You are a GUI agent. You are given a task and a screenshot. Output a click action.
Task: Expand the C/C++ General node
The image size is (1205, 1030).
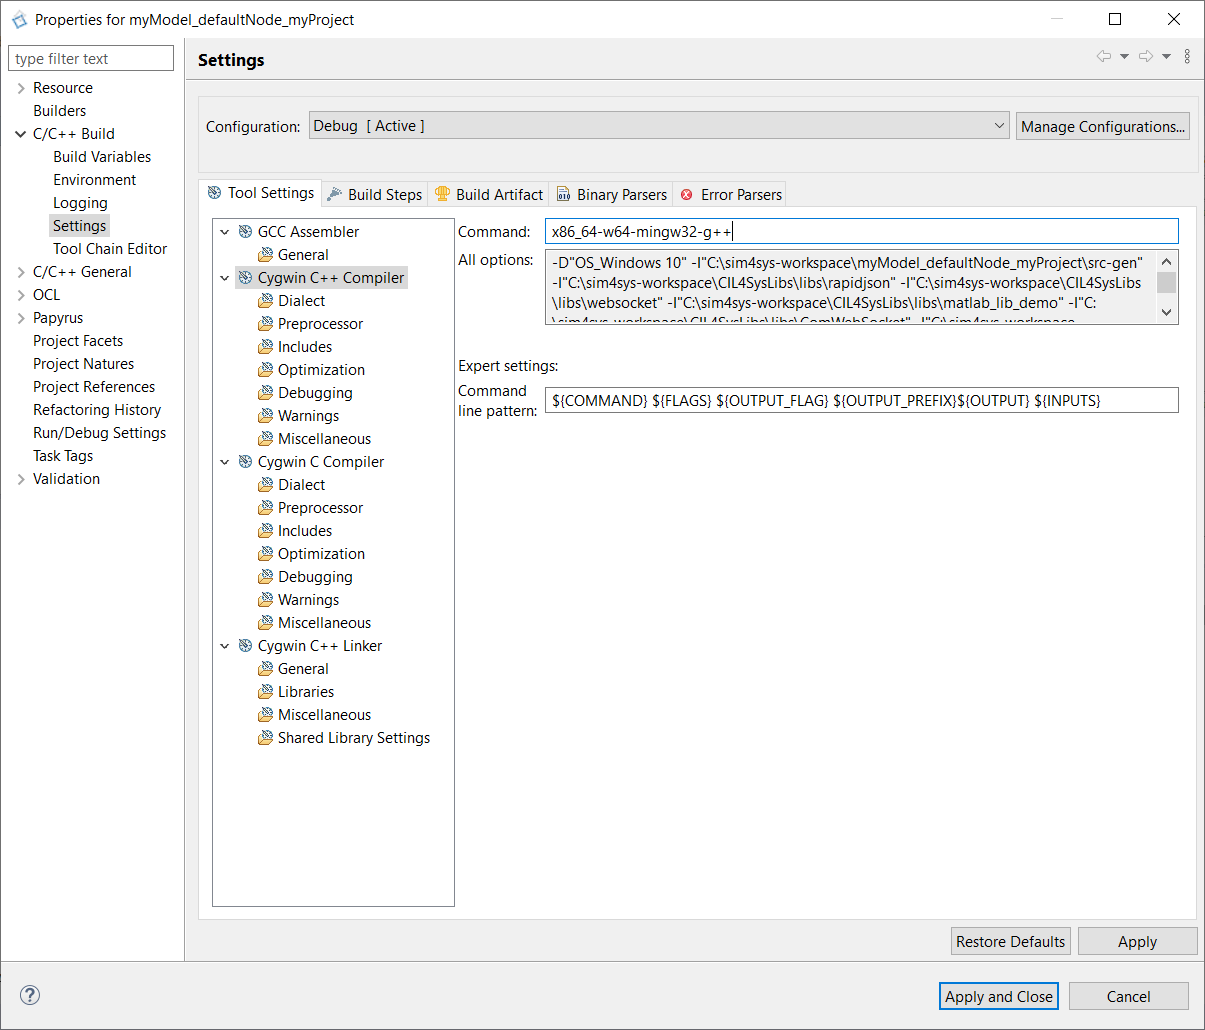point(21,272)
